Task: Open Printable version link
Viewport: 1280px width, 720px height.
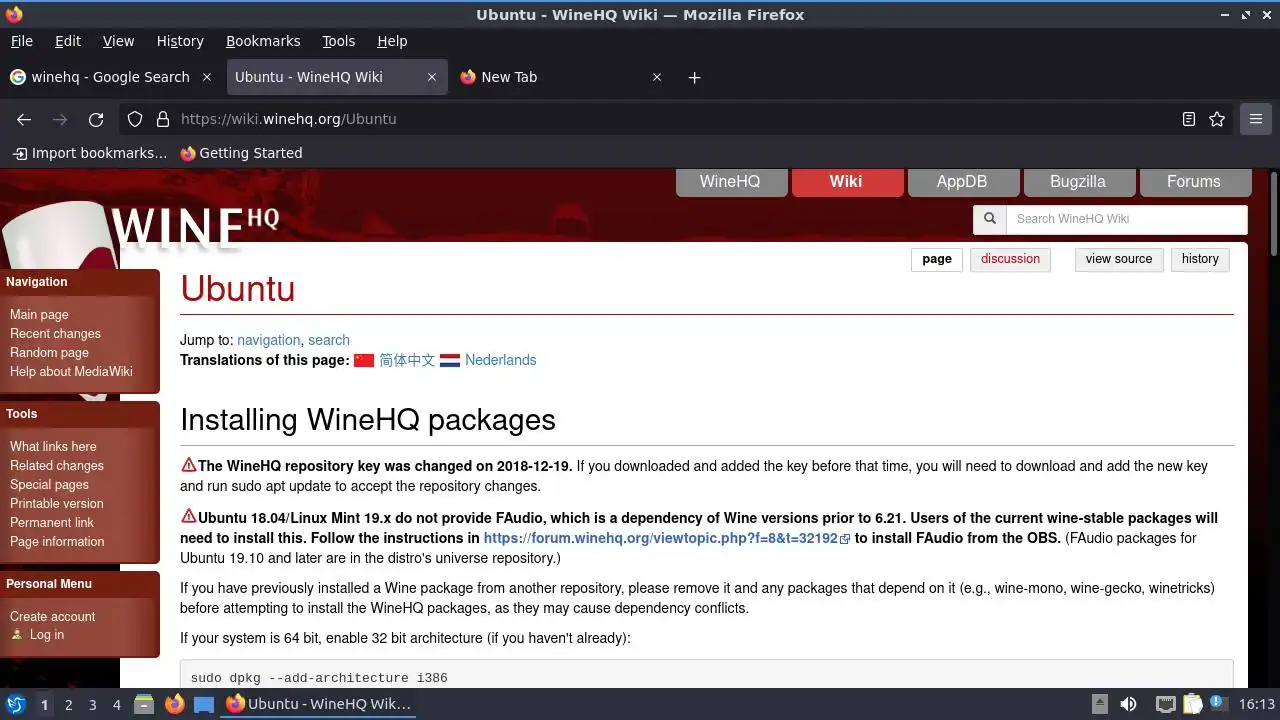Action: [x=57, y=504]
